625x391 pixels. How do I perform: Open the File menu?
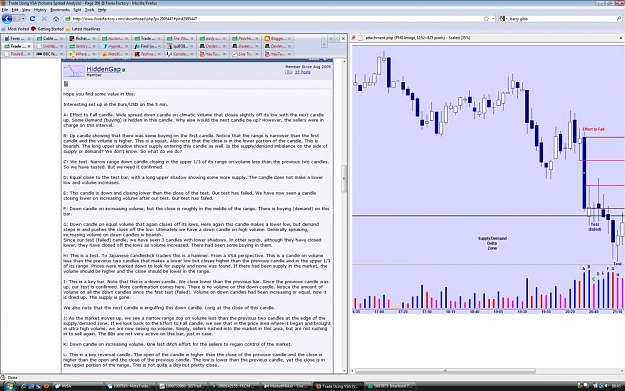point(5,10)
